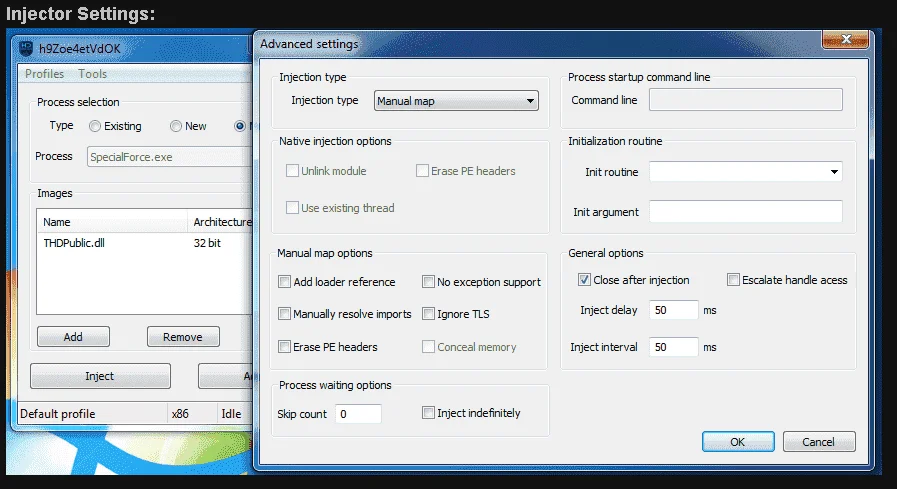
Task: Open the Injection type Manual map dropdown
Action: point(456,101)
